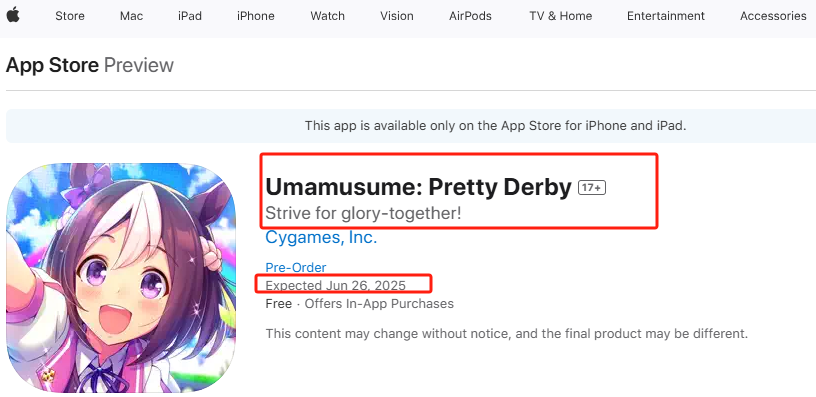The width and height of the screenshot is (816, 397).
Task: Click the Offers In-App Purchases text
Action: (379, 303)
